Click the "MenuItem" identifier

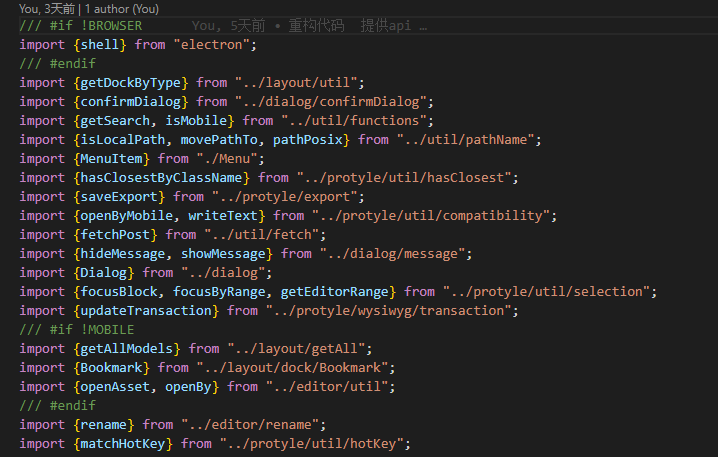pyautogui.click(x=111, y=159)
